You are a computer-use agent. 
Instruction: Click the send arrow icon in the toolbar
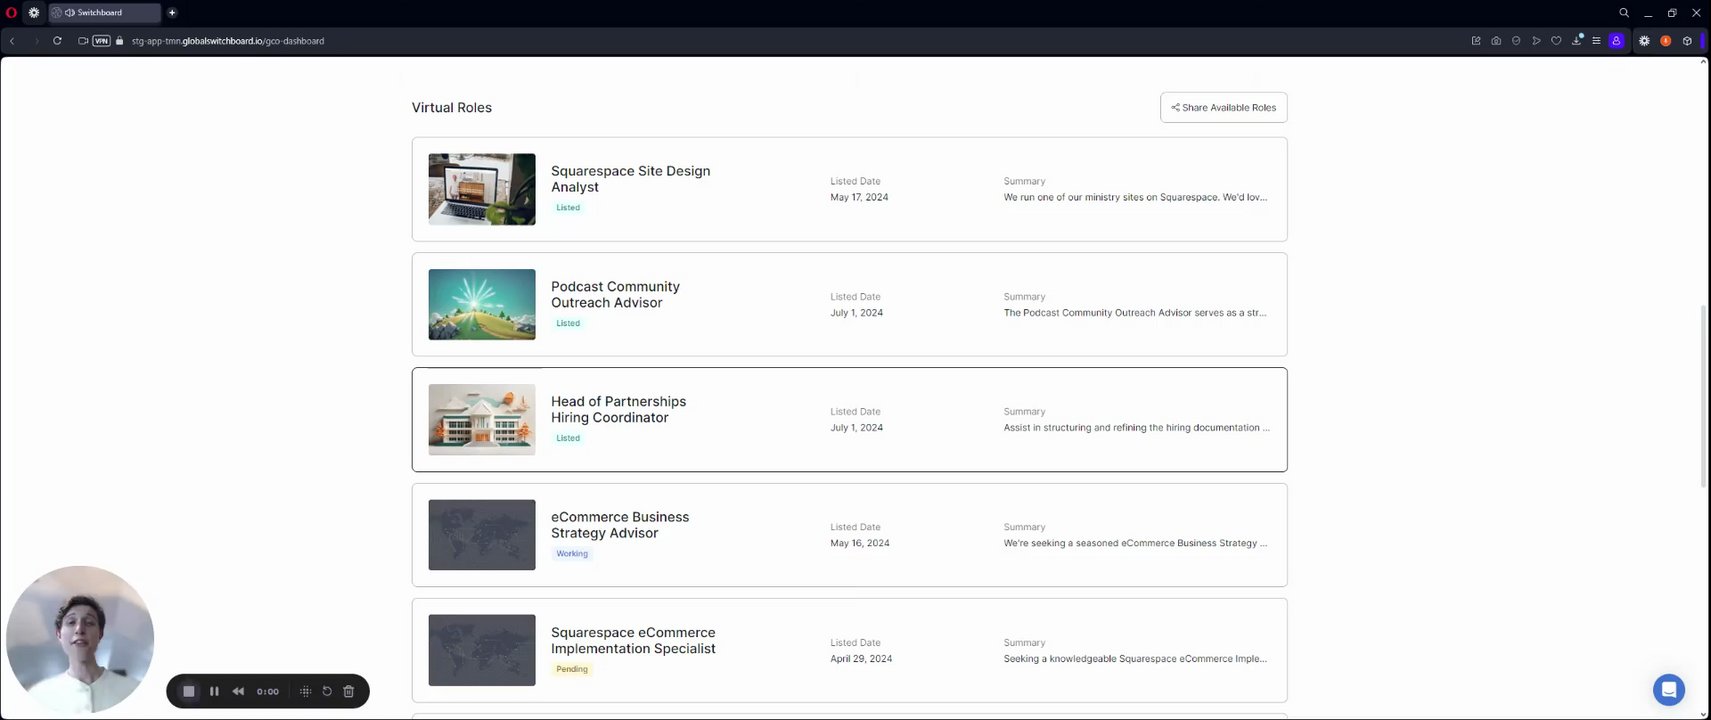tap(1536, 41)
